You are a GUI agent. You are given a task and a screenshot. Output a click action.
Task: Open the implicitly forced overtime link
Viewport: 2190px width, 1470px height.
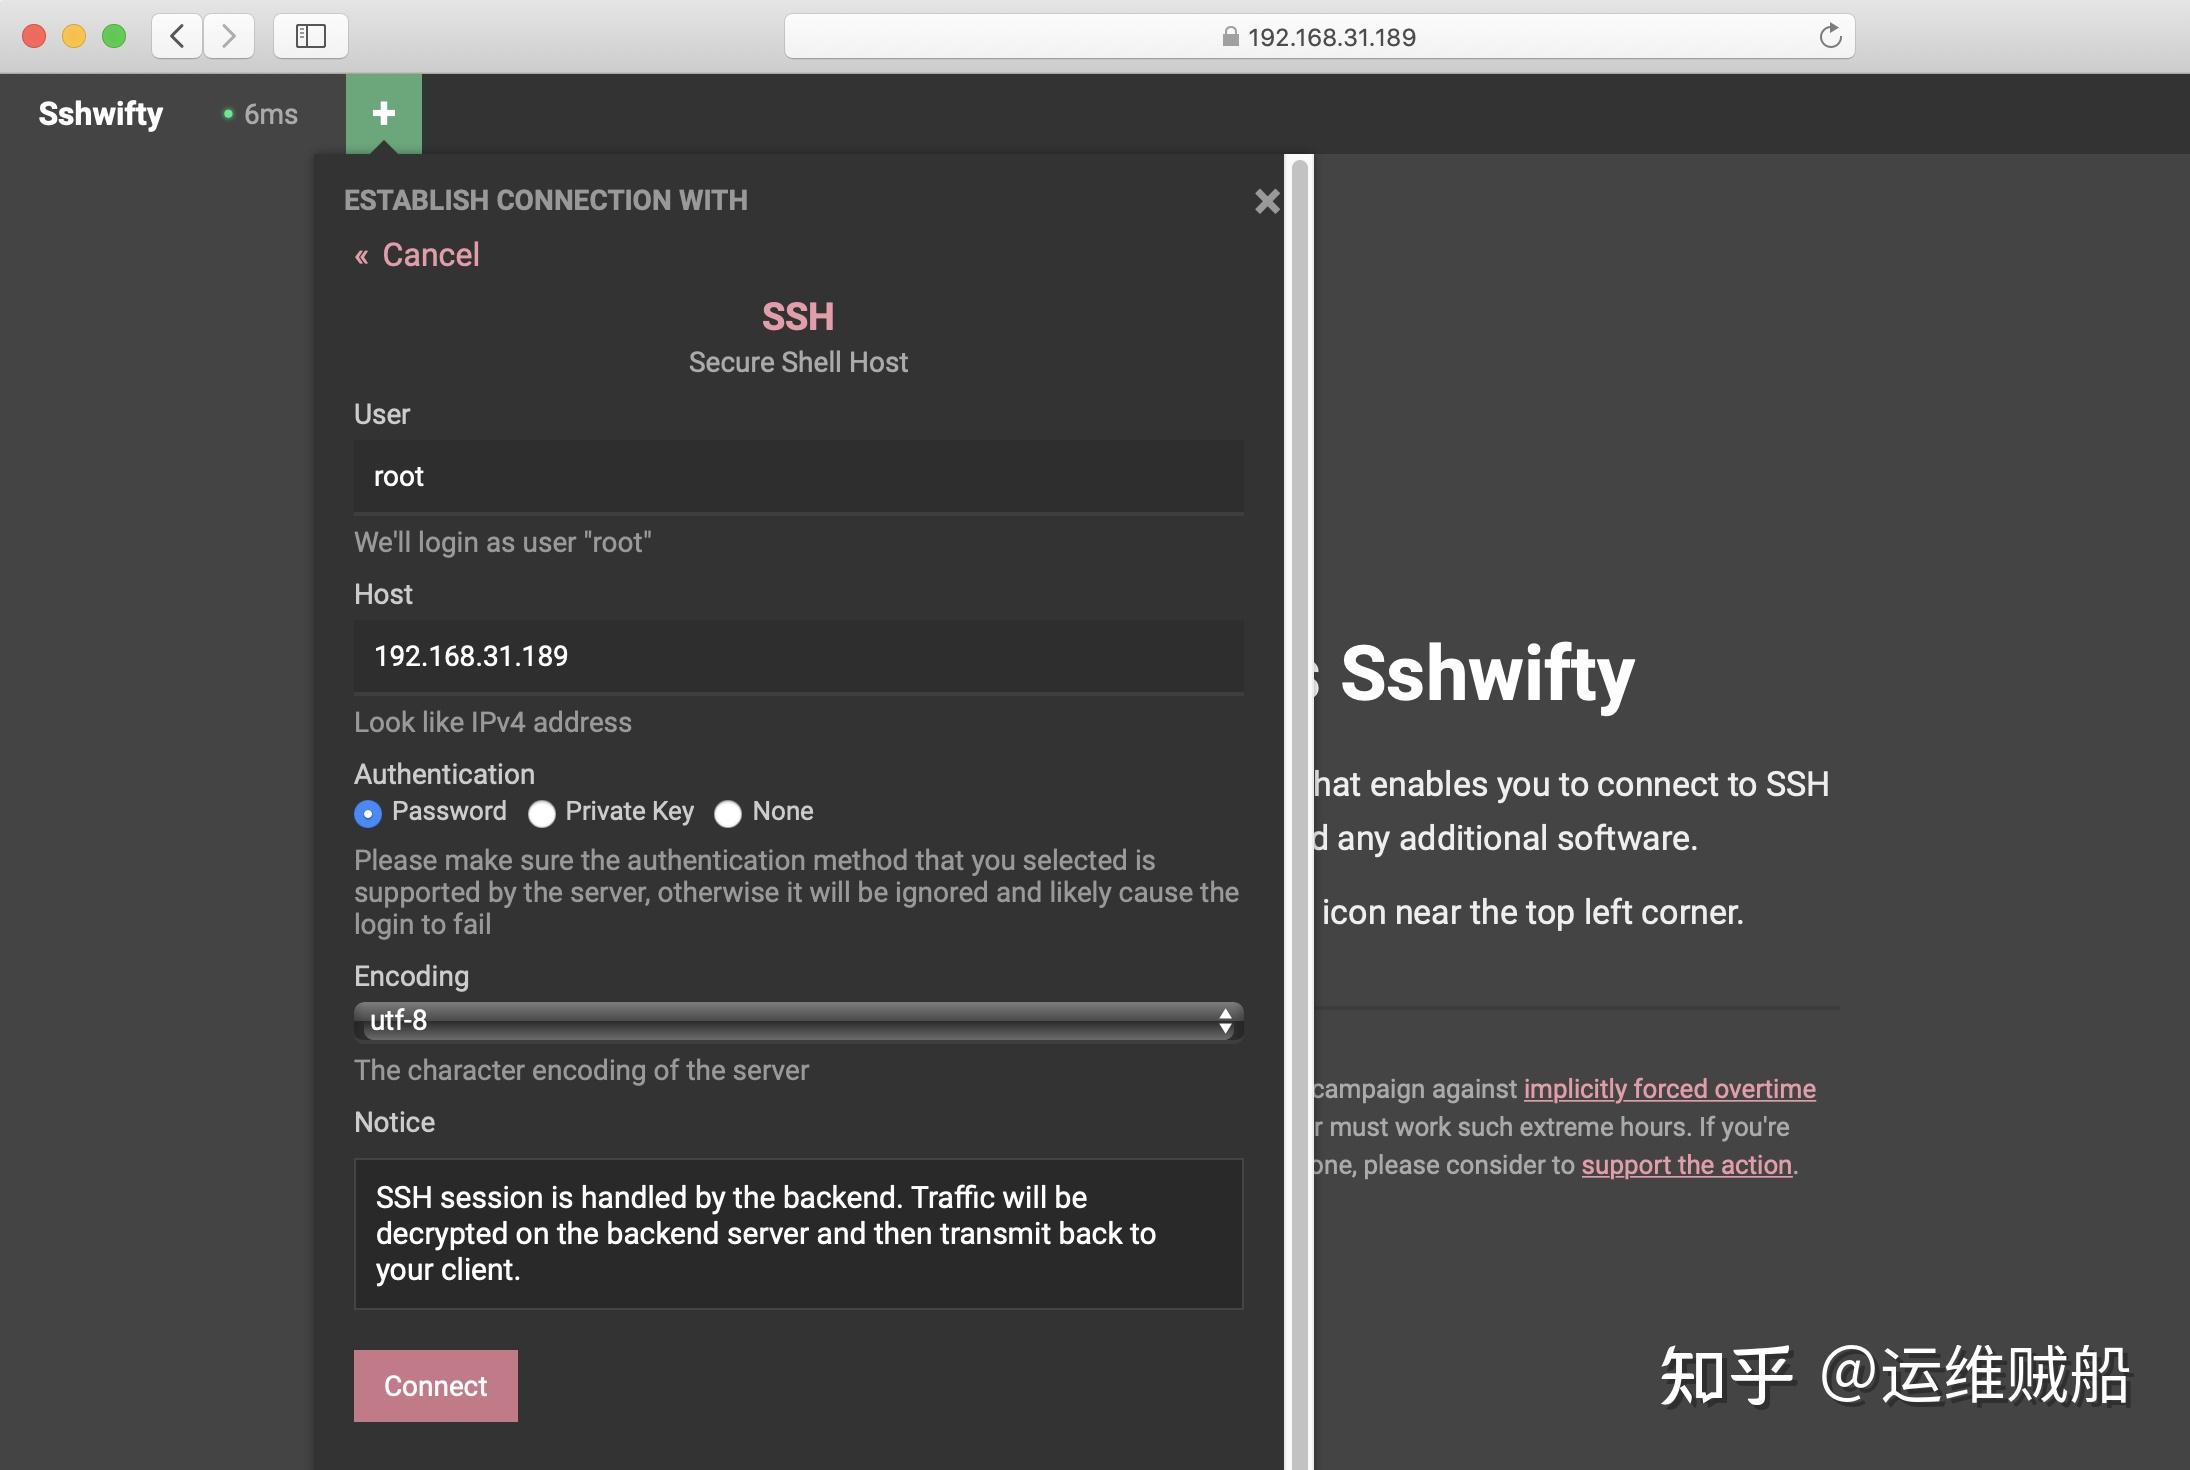click(x=1669, y=1089)
